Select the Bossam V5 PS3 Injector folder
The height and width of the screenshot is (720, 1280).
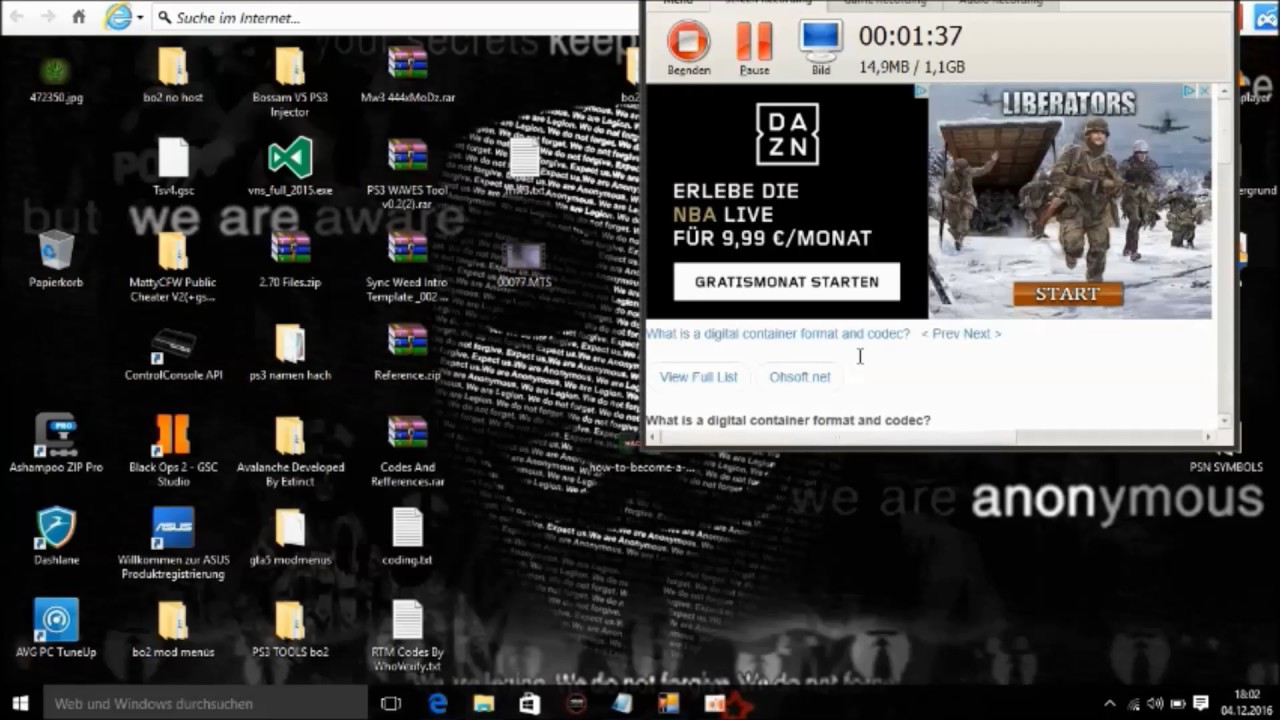tap(290, 83)
